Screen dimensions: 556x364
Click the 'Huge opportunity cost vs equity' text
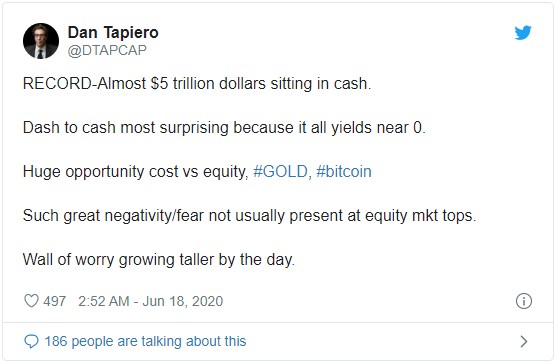coord(135,172)
